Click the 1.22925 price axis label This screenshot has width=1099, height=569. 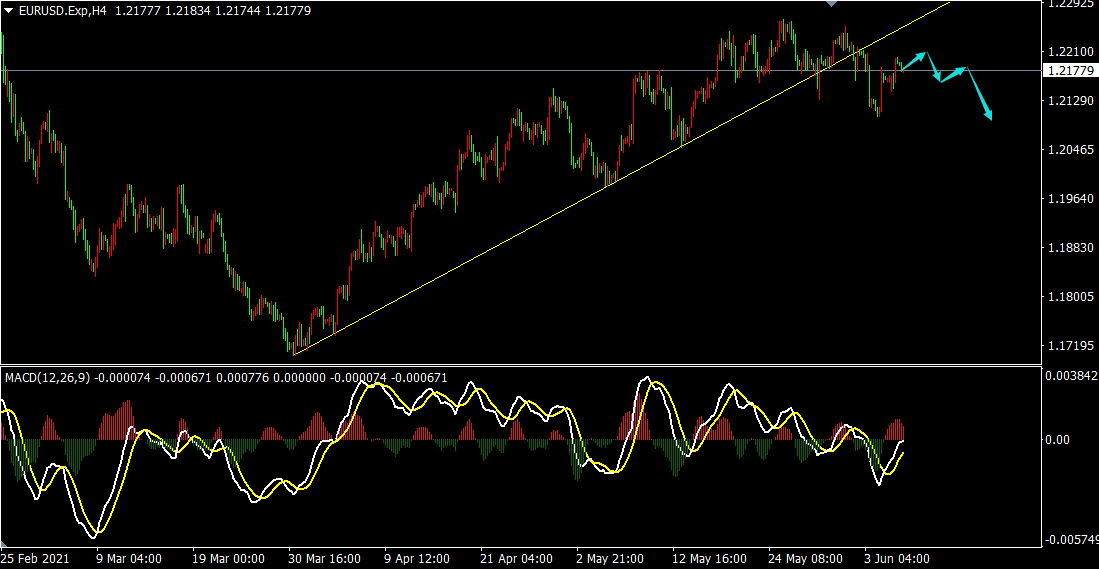pos(1068,5)
